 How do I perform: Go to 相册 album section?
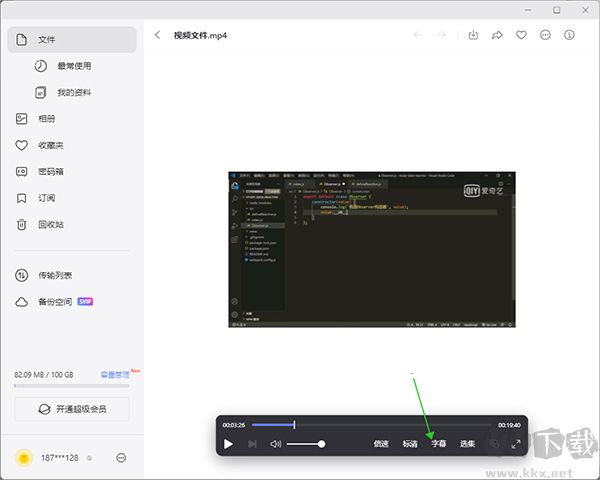pyautogui.click(x=47, y=119)
